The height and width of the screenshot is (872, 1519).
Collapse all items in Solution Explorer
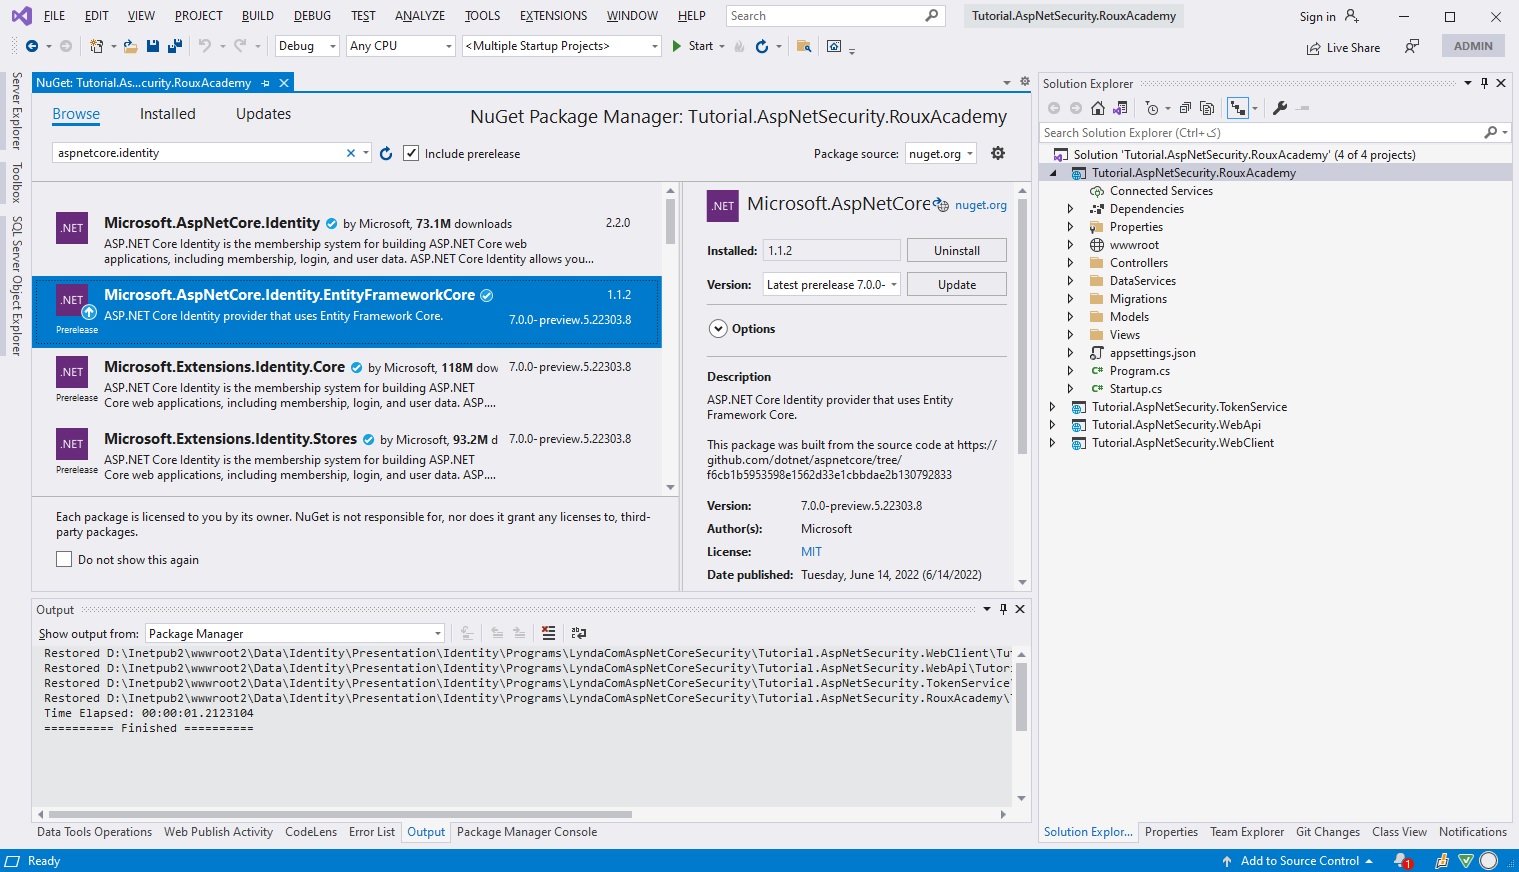tap(1184, 107)
